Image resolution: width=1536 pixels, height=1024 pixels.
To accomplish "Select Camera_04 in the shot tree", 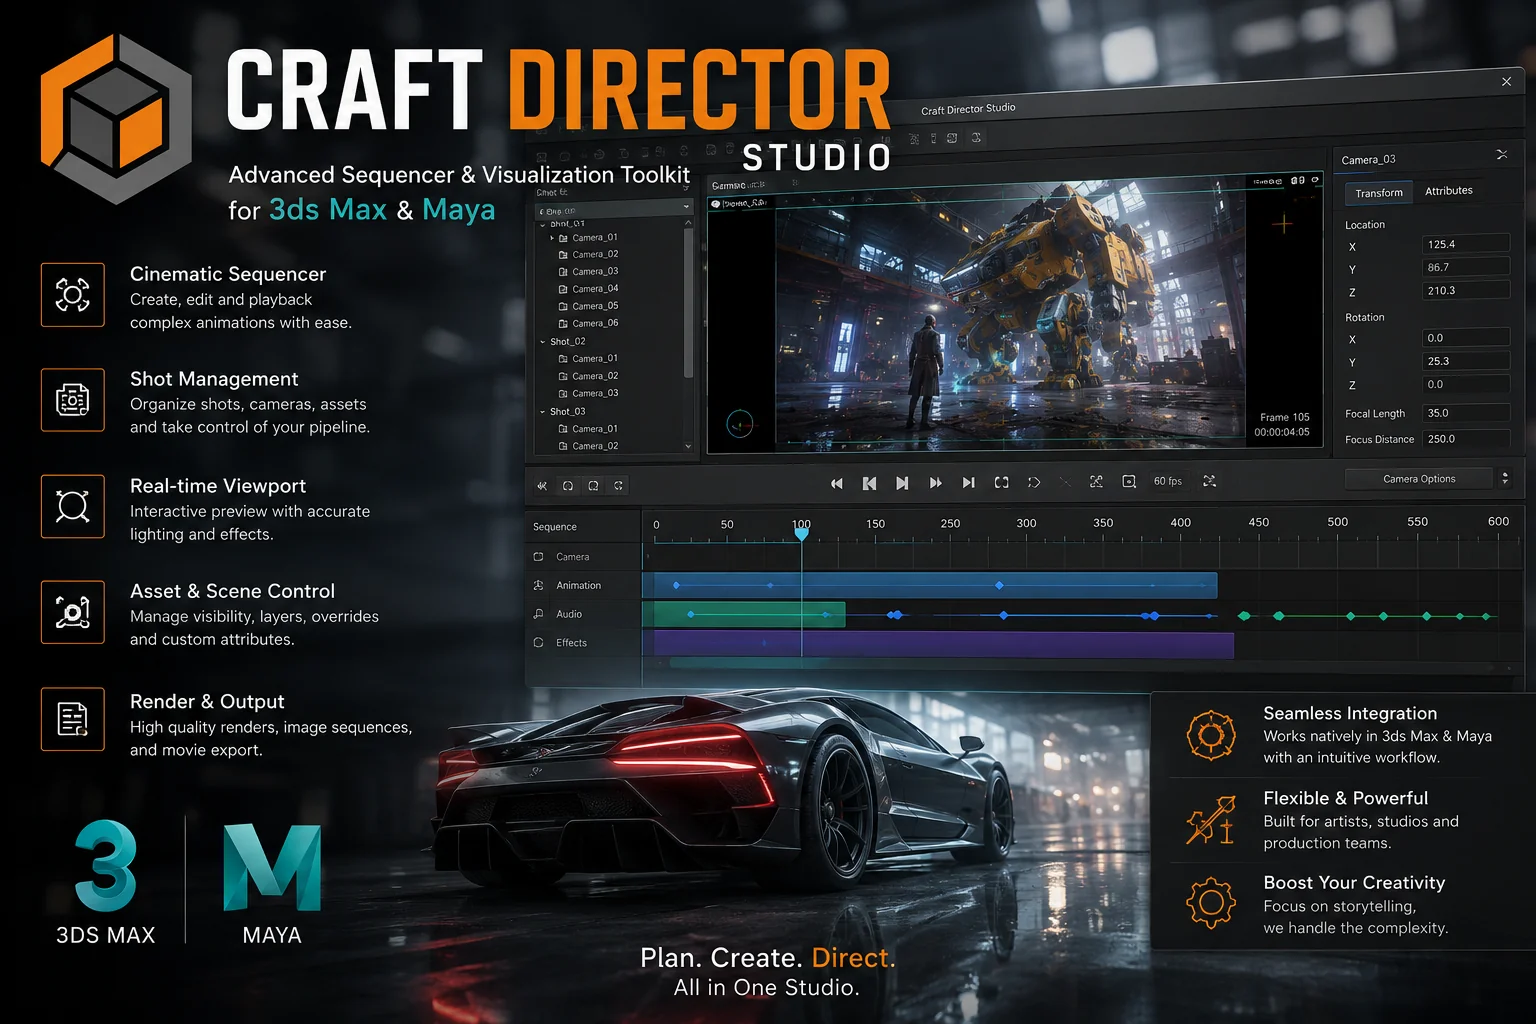I will point(595,289).
